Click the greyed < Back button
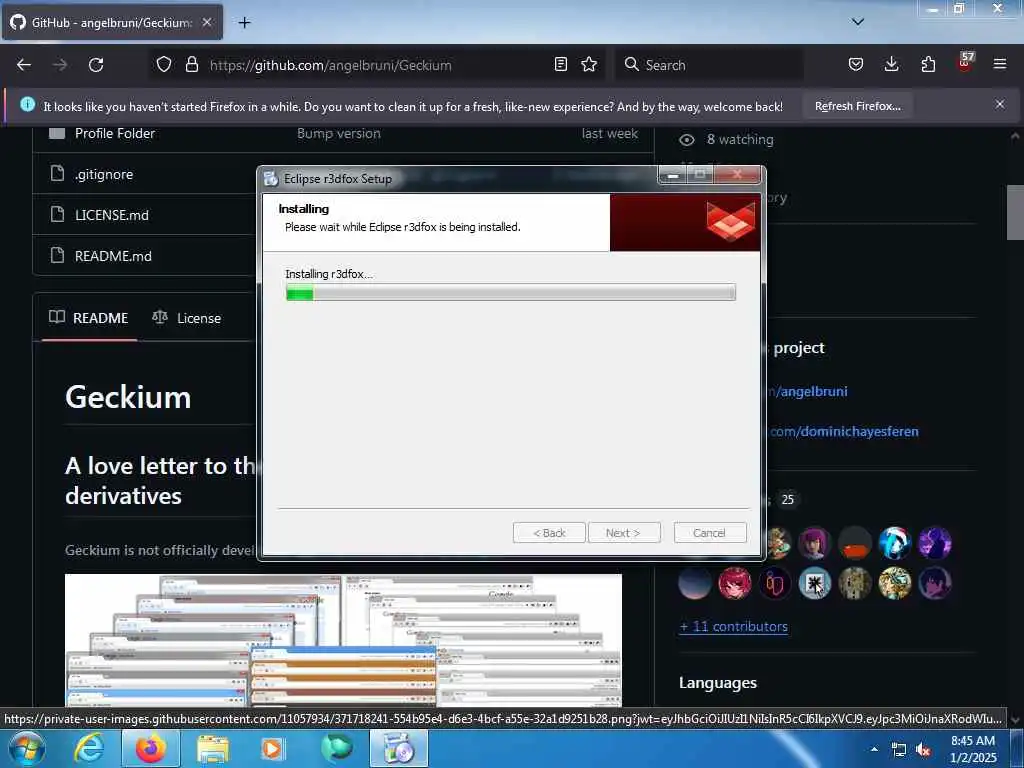This screenshot has width=1024, height=768. click(x=549, y=533)
